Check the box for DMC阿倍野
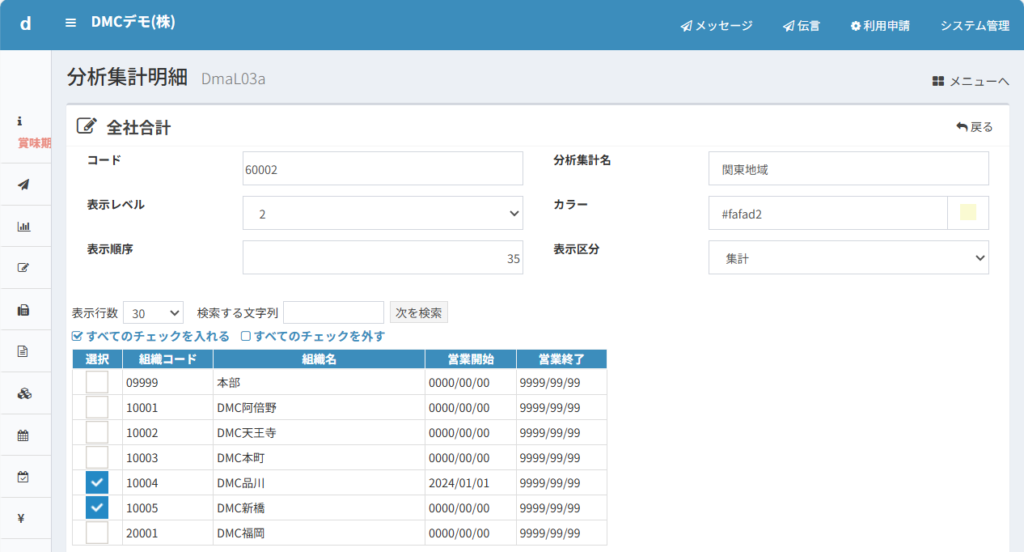The width and height of the screenshot is (1024, 552). [x=97, y=407]
